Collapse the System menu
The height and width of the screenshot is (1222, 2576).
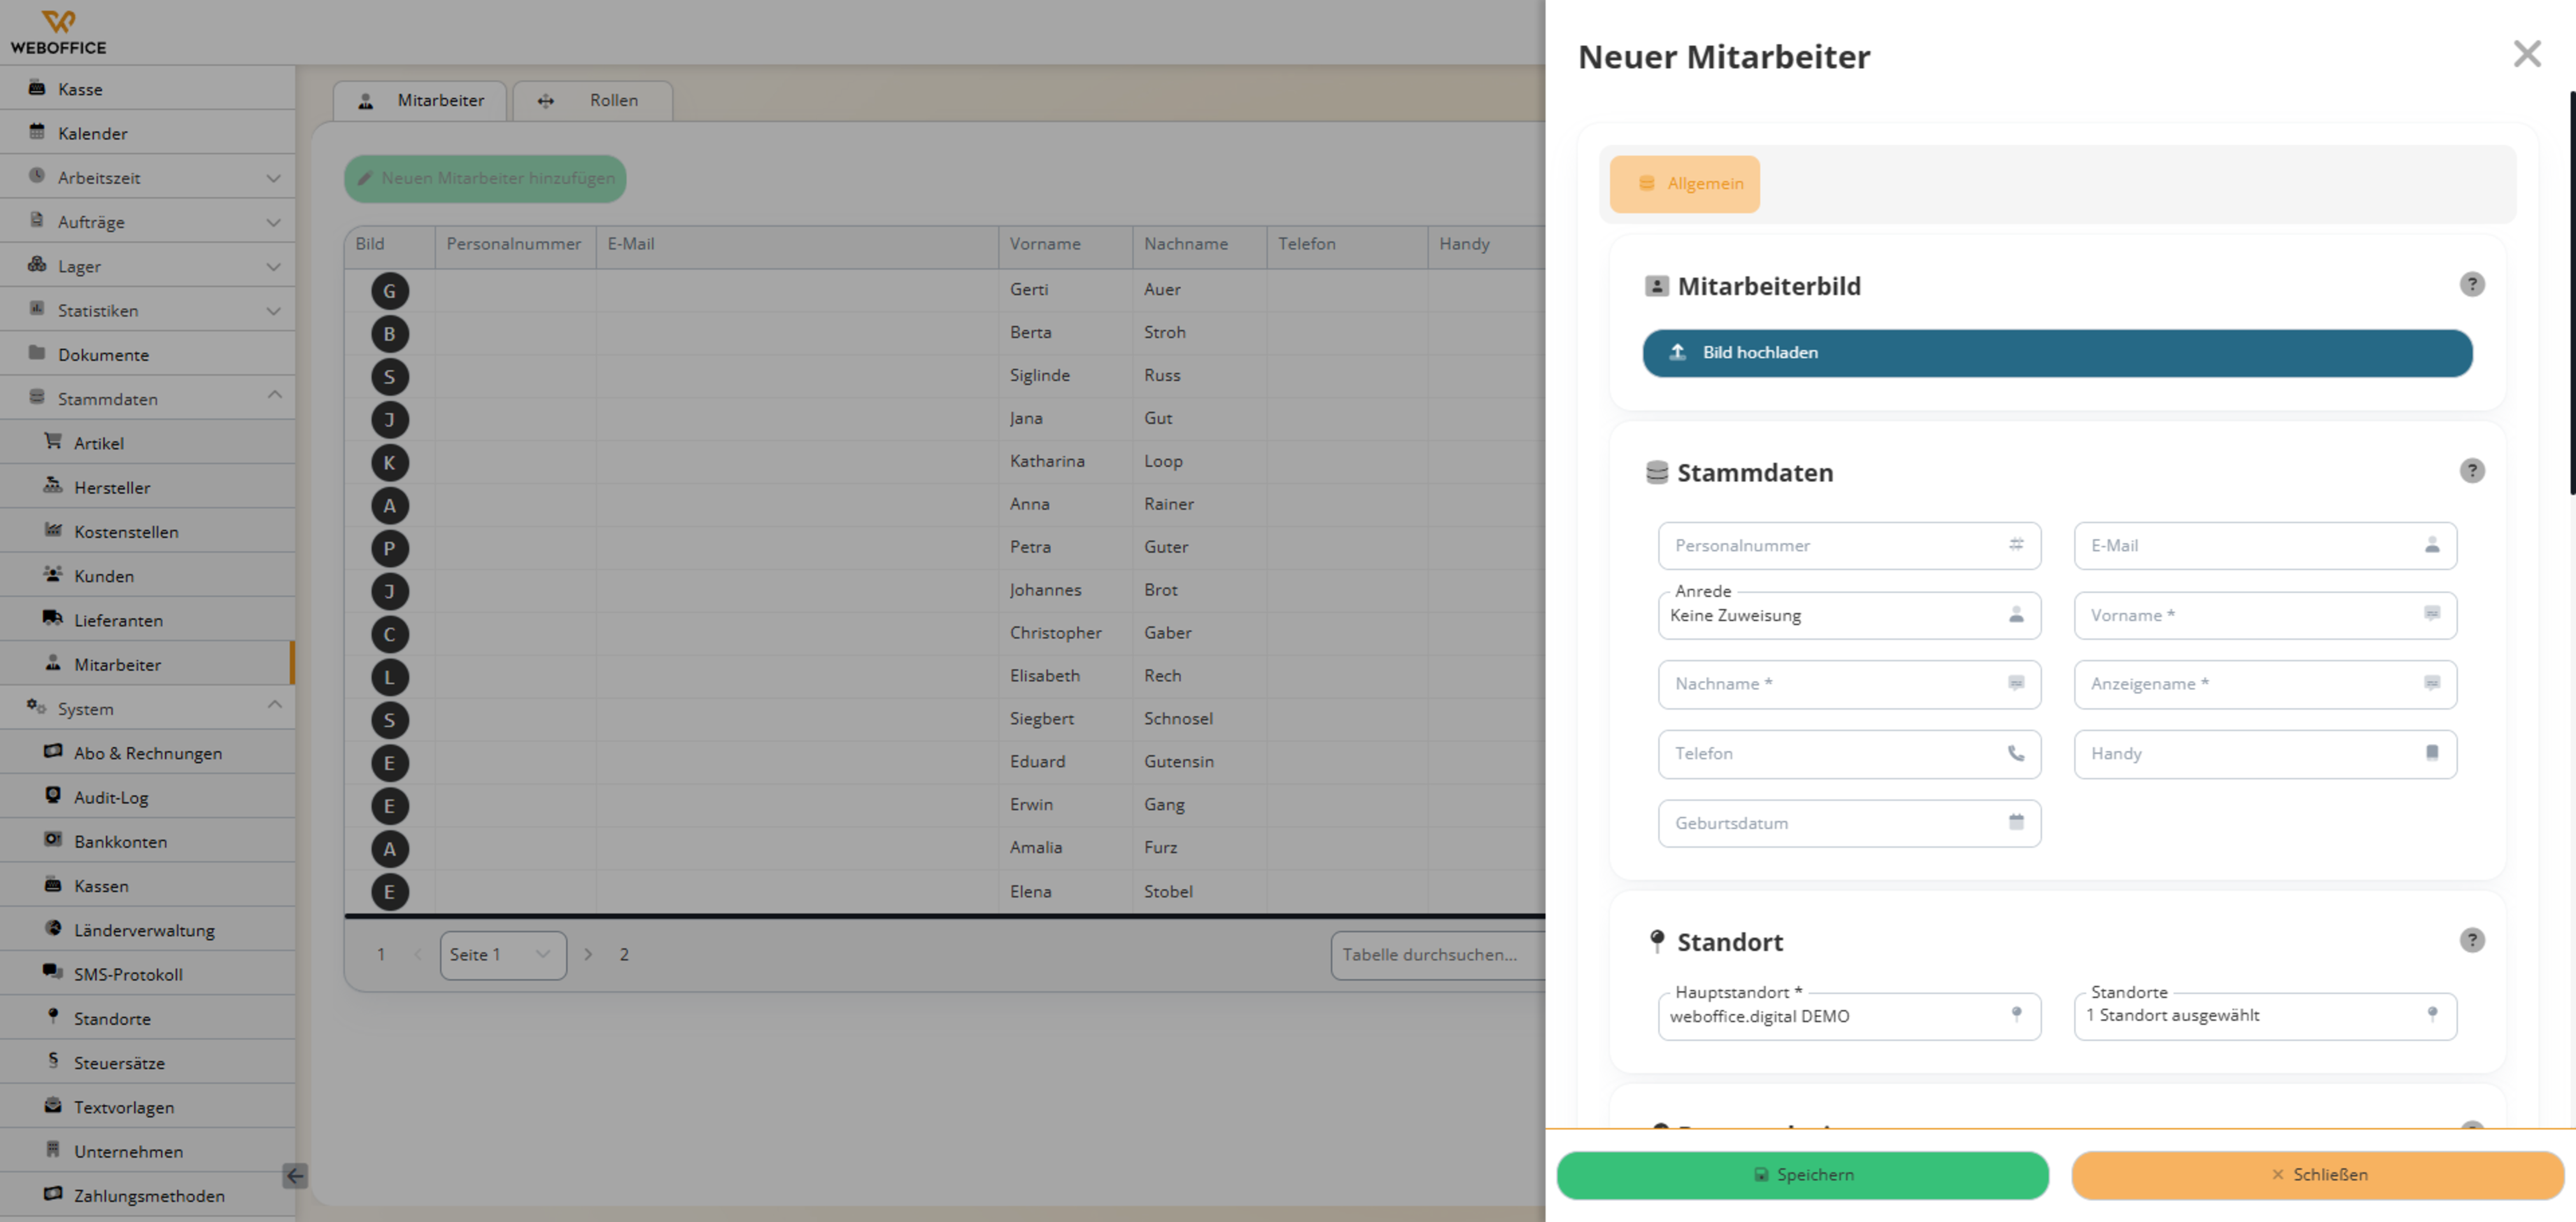click(147, 708)
